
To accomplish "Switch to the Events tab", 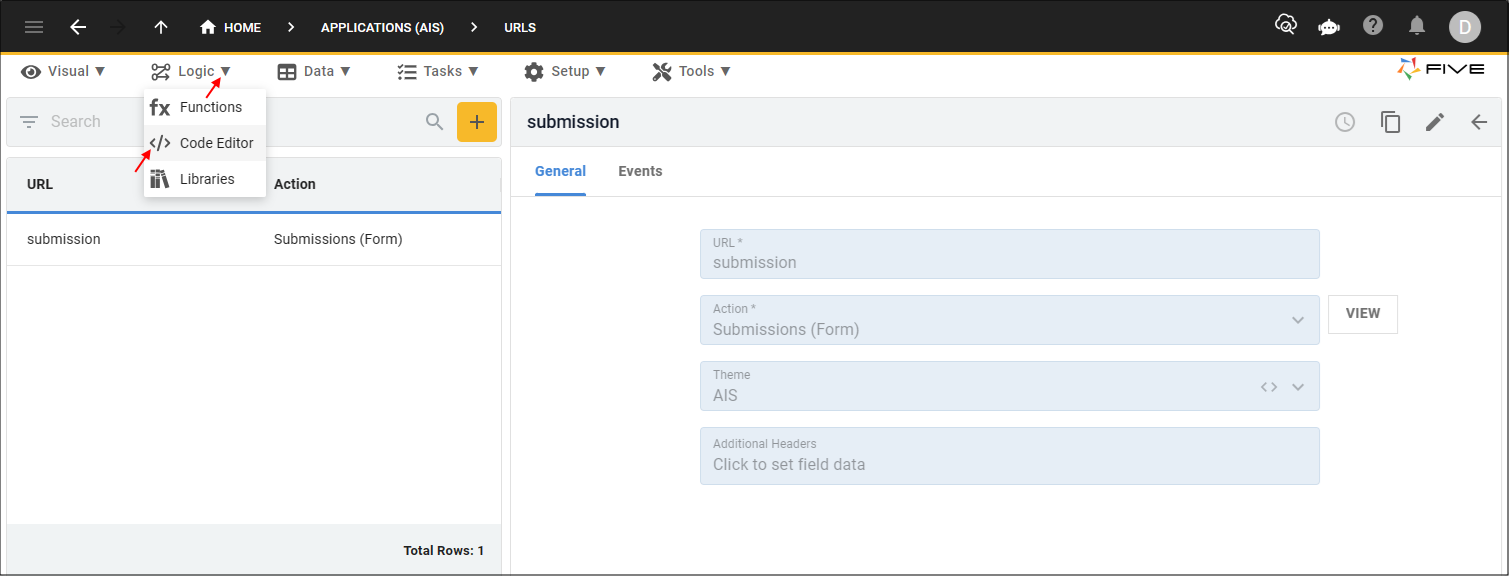I will (x=640, y=171).
